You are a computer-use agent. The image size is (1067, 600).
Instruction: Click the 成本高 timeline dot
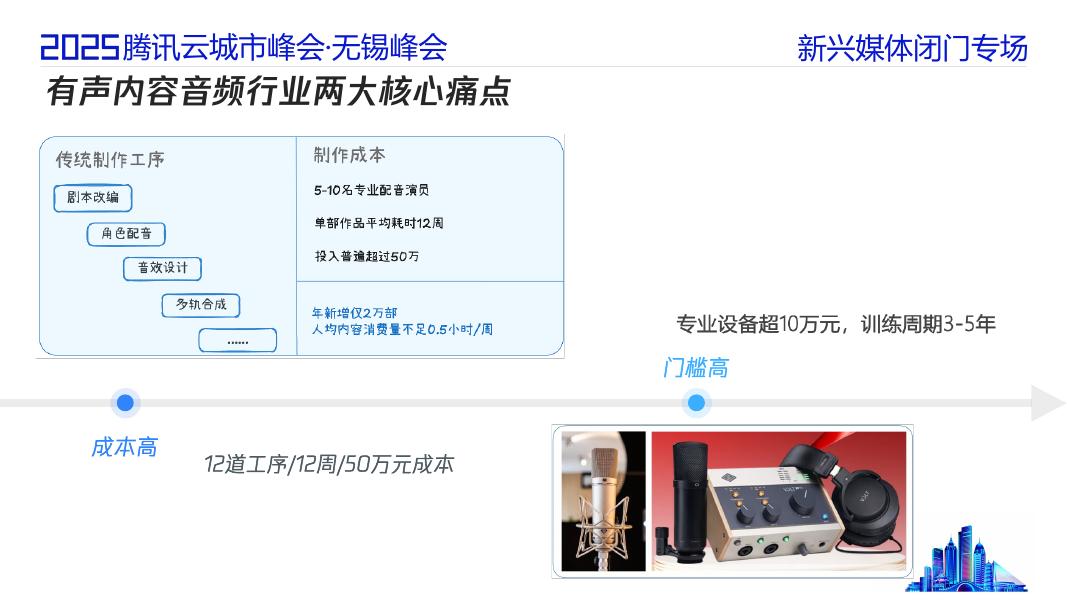(x=125, y=403)
